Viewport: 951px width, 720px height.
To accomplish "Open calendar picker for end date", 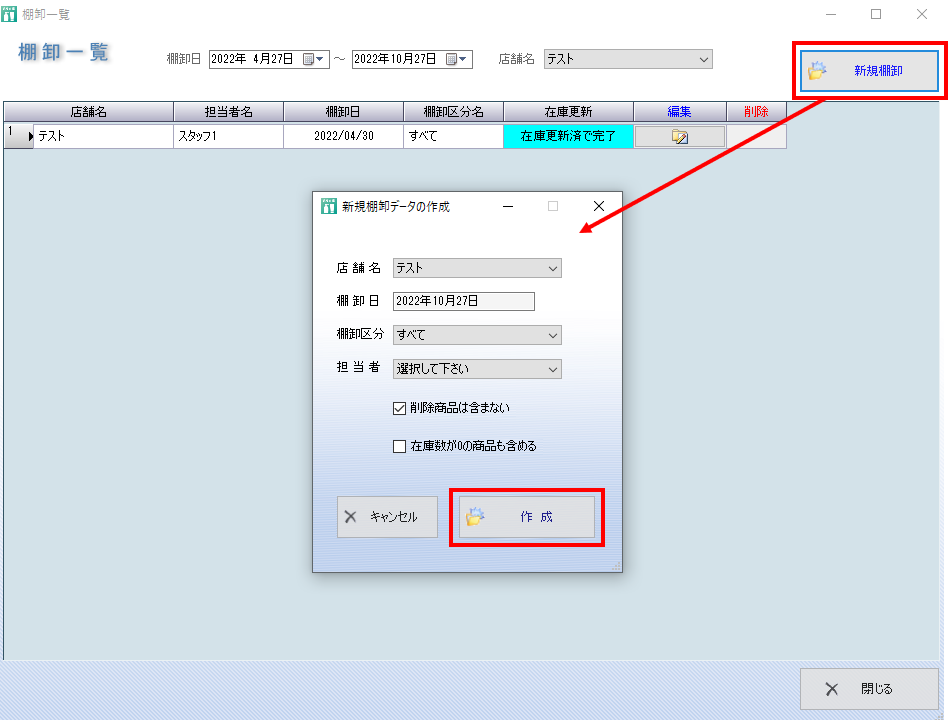I will pyautogui.click(x=457, y=60).
